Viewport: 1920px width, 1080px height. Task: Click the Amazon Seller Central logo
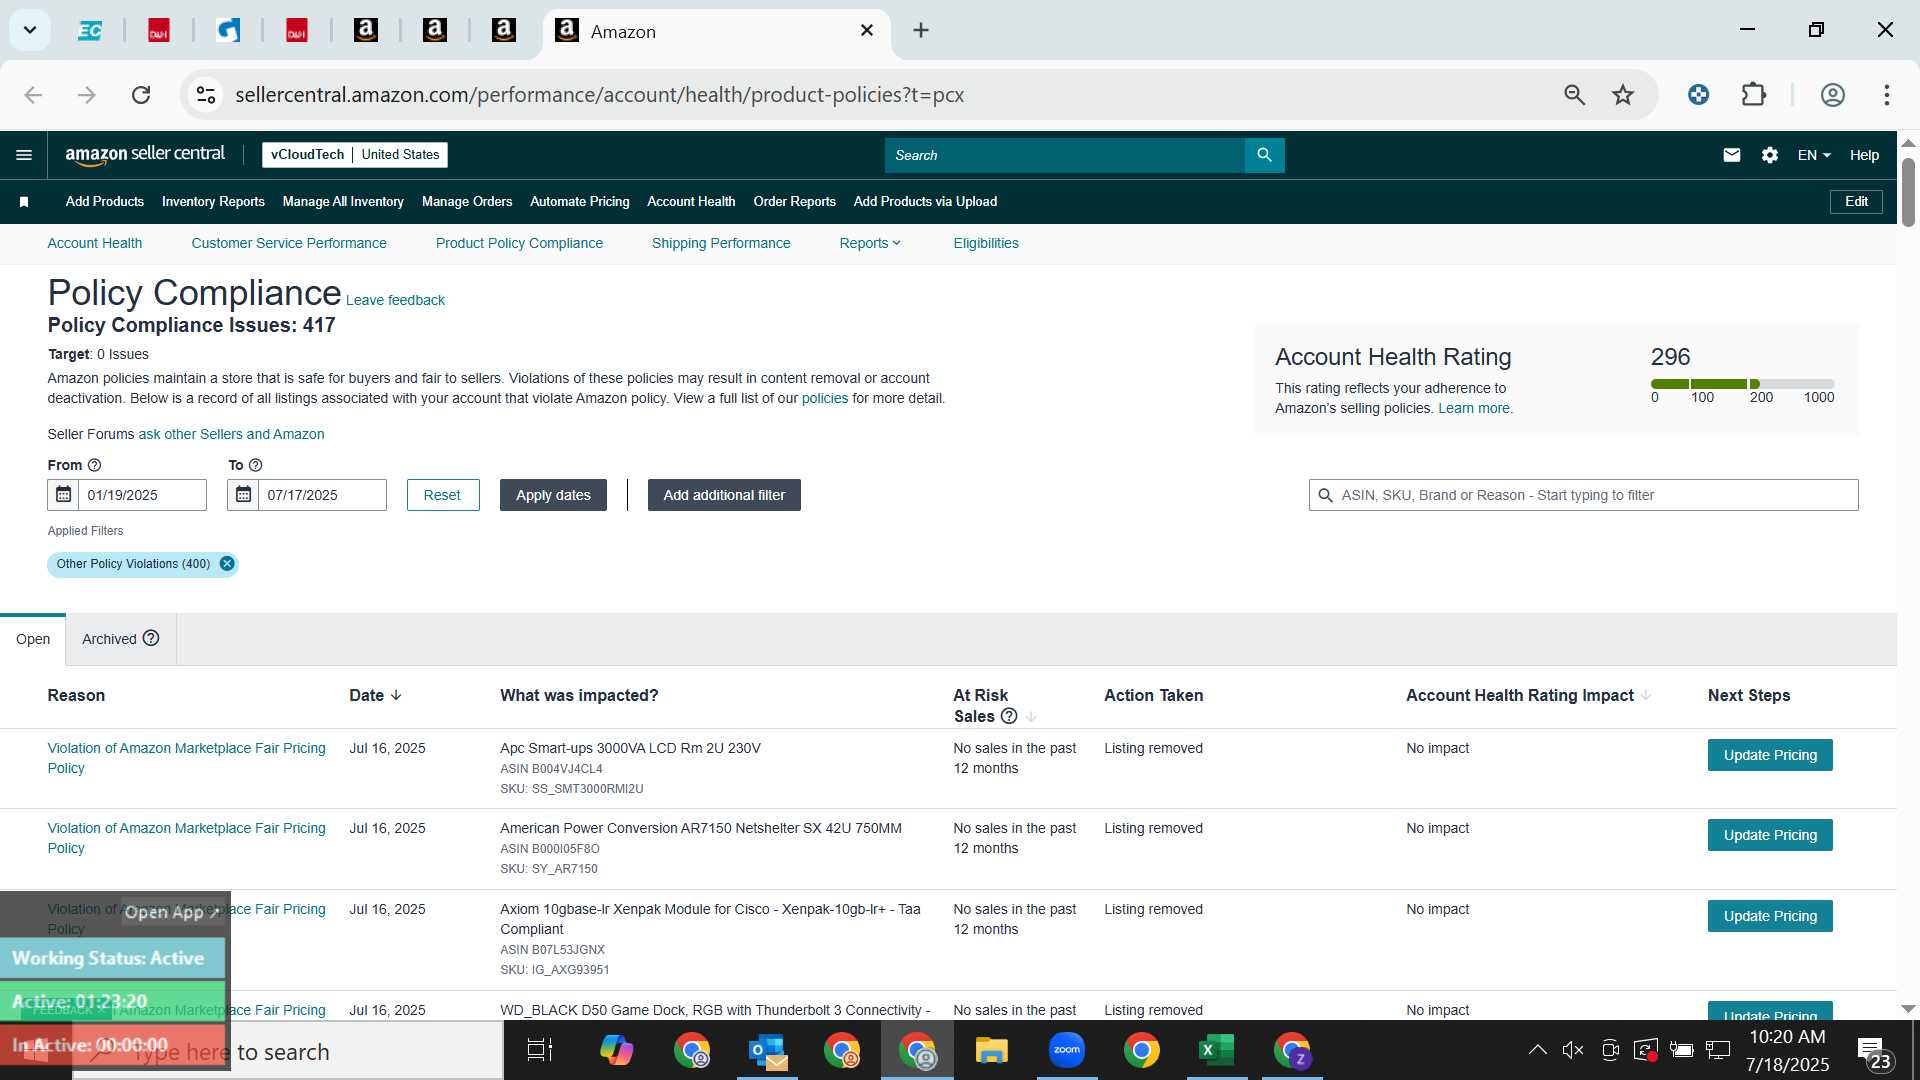[x=145, y=155]
